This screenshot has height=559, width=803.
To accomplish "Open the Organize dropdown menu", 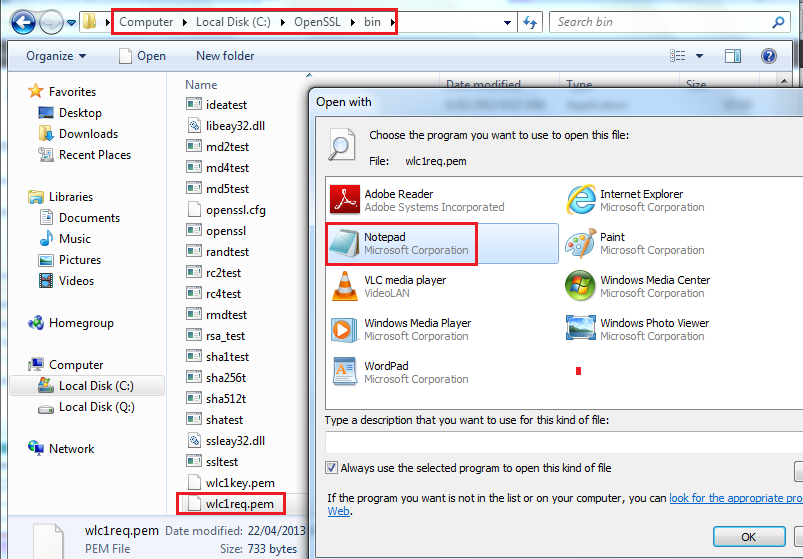I will click(56, 56).
